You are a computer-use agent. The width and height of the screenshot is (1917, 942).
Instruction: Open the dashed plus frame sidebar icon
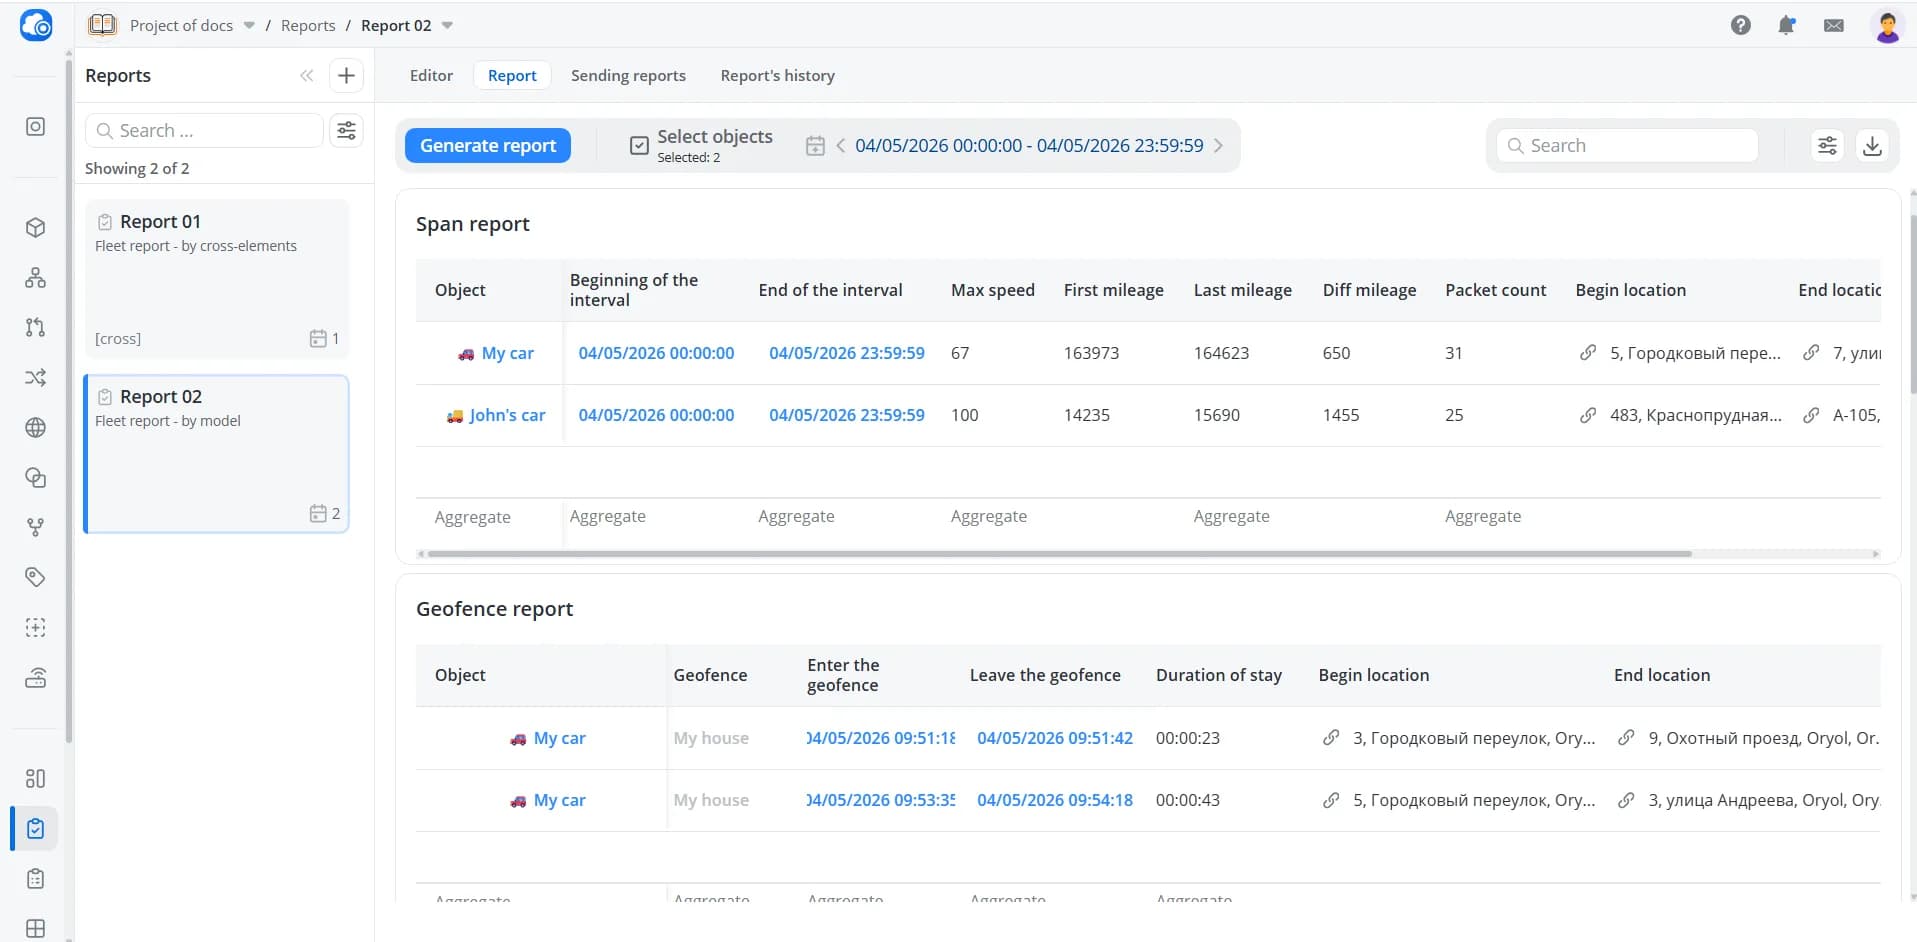click(35, 628)
